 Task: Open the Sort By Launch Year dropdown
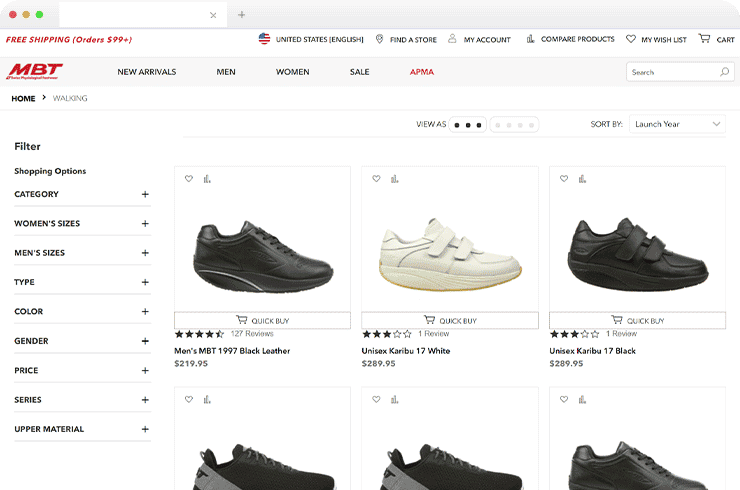pos(677,124)
